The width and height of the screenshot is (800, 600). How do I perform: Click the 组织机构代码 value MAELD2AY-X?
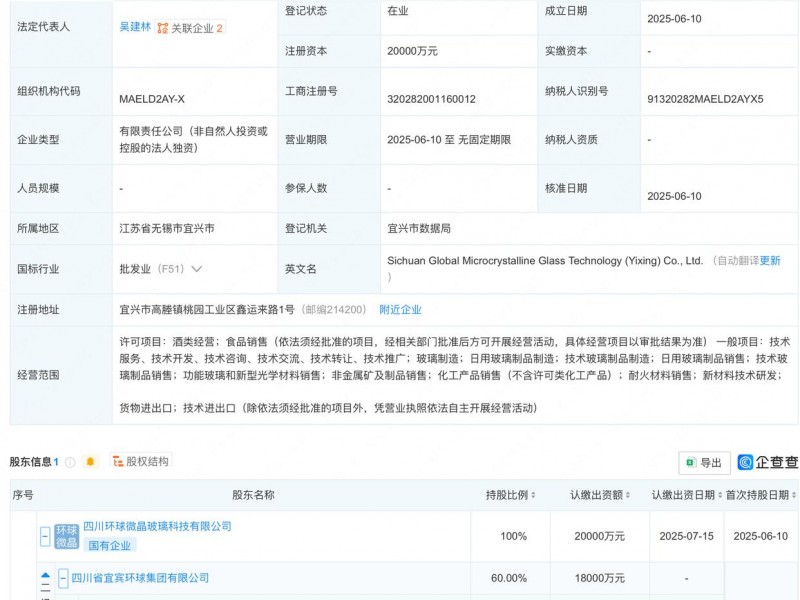(x=152, y=99)
